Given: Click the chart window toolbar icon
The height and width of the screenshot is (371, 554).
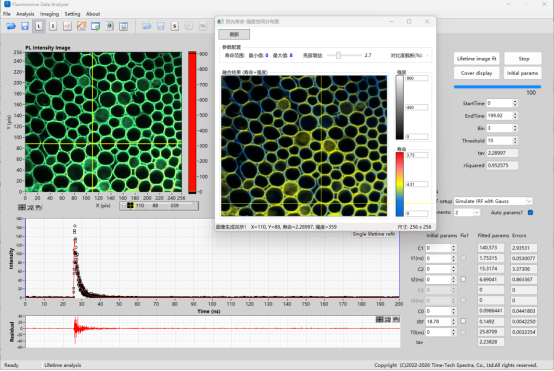Looking at the screenshot, I should [x=123, y=26].
